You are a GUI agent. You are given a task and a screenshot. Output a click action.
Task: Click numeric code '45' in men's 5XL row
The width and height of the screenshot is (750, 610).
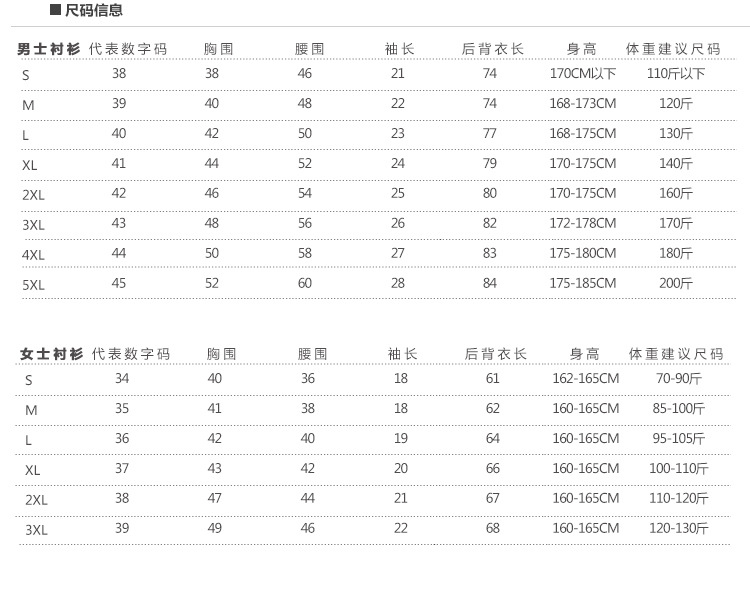click(x=119, y=283)
